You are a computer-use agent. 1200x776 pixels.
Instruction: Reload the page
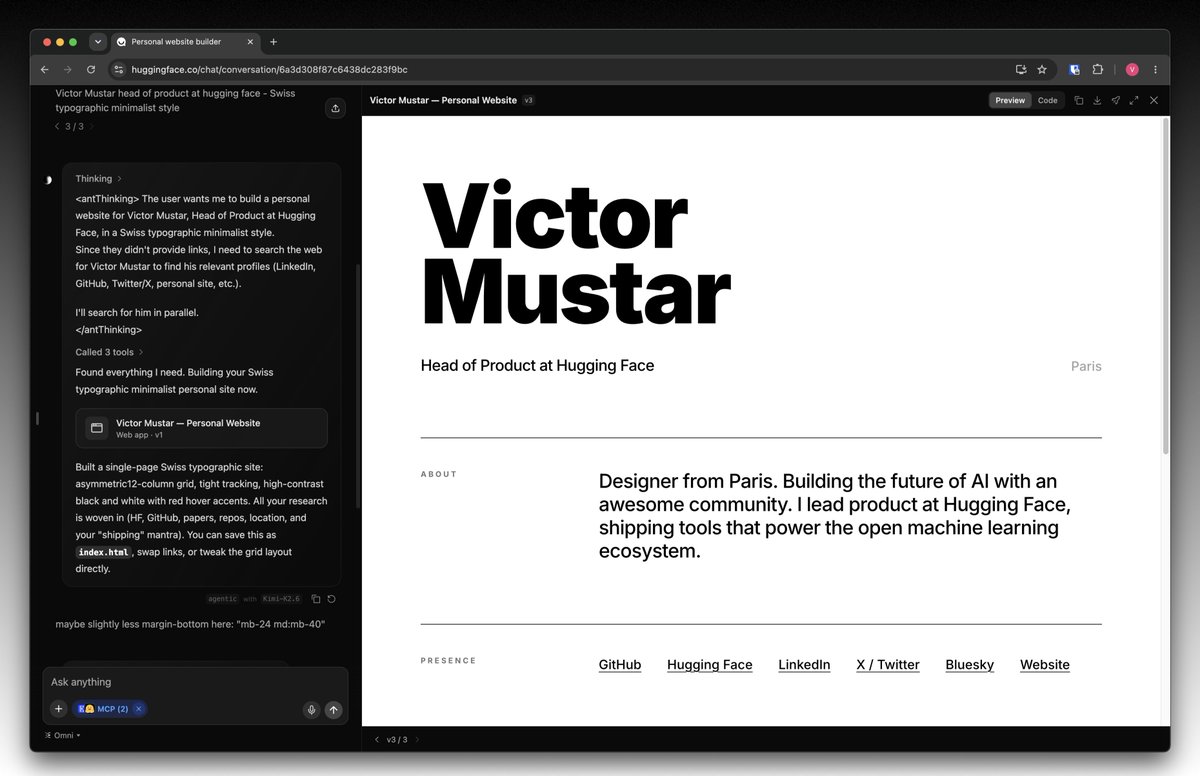point(91,70)
